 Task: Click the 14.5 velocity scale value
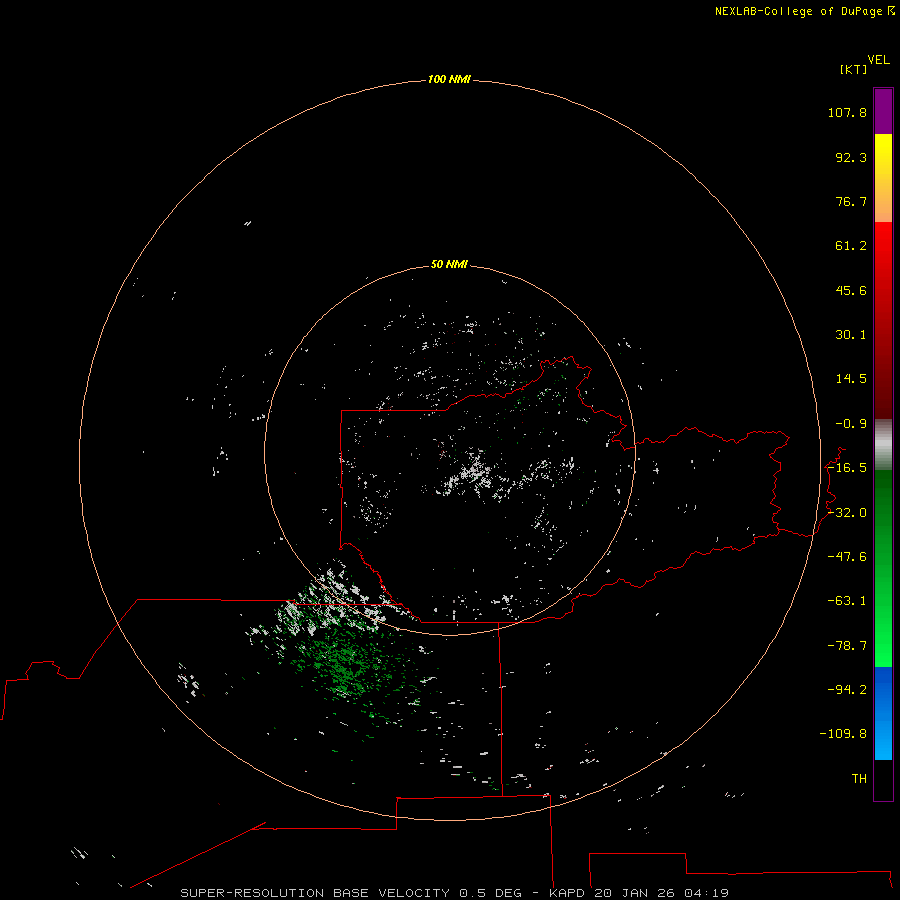(851, 379)
